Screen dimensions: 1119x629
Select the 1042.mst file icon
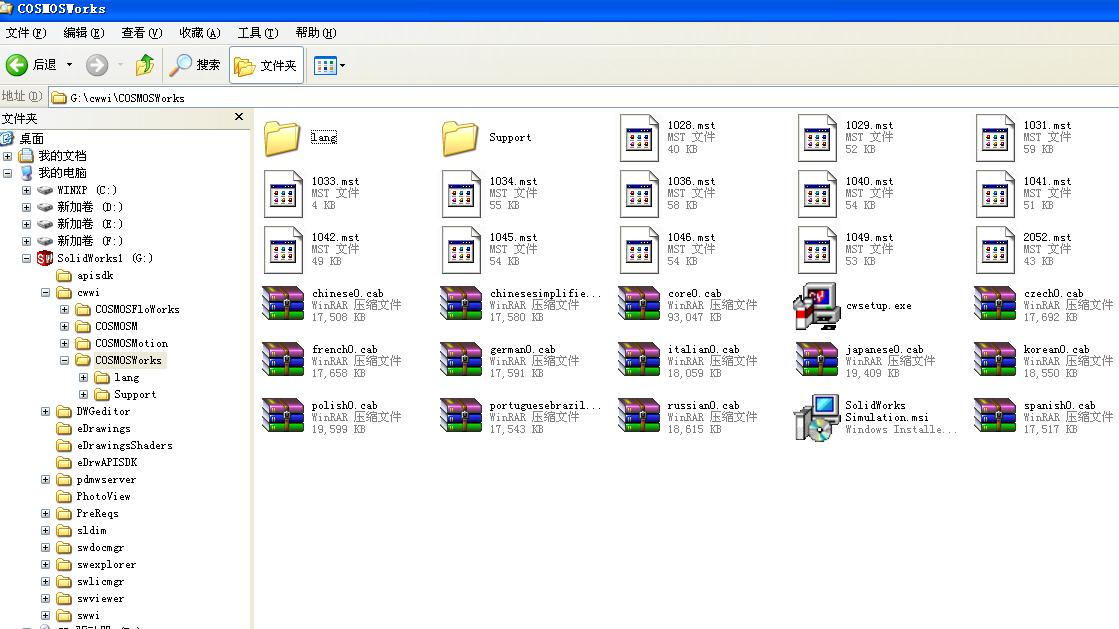[x=283, y=250]
